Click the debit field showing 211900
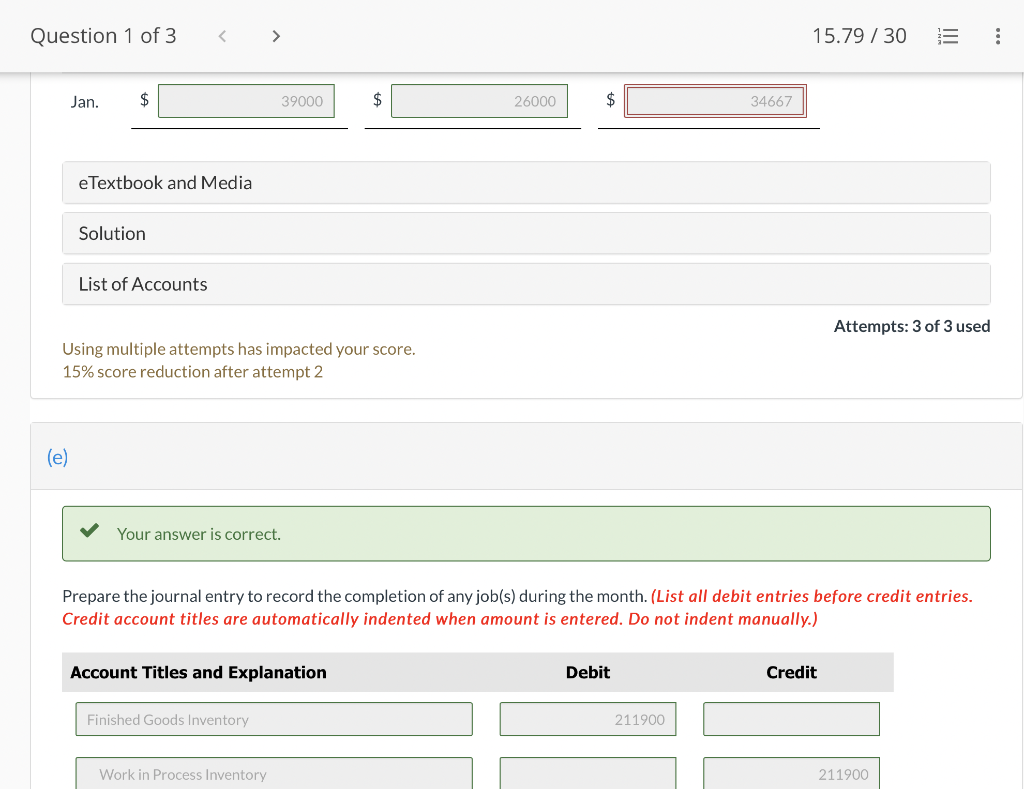1024x789 pixels. coord(588,719)
